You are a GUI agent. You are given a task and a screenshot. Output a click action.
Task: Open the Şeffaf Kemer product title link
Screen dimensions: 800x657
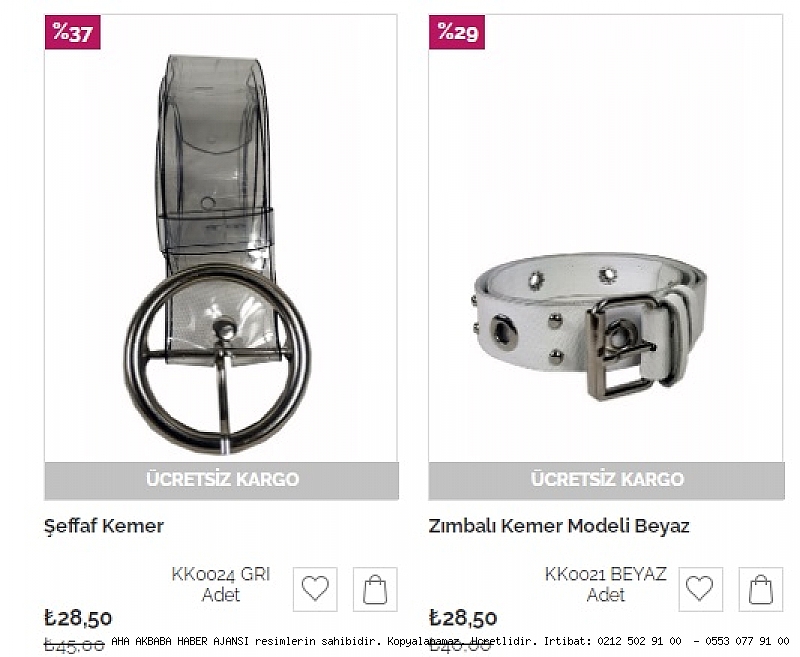coord(104,525)
